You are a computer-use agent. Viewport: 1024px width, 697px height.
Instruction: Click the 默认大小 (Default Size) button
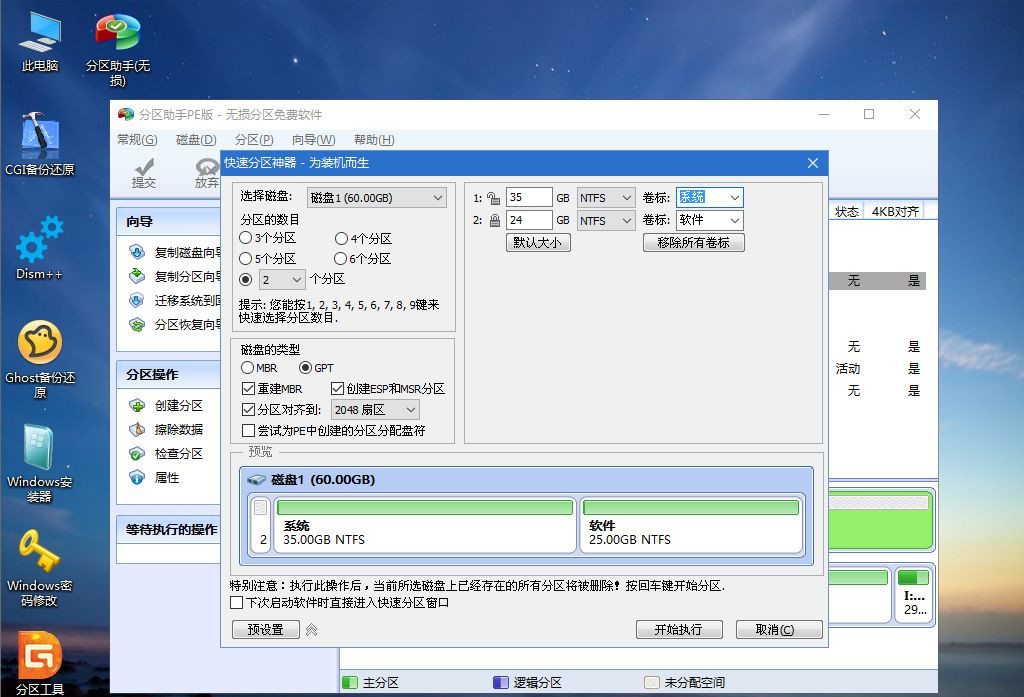[537, 242]
